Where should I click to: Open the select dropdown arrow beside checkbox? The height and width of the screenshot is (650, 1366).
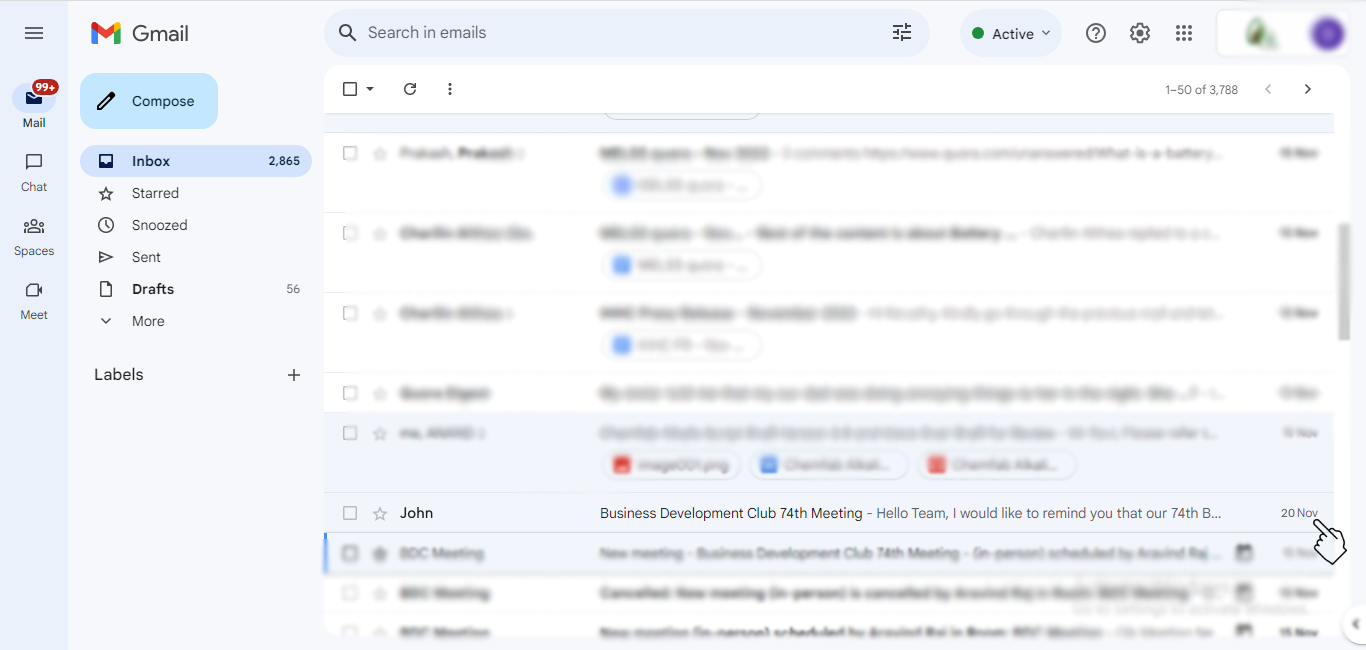[x=370, y=89]
